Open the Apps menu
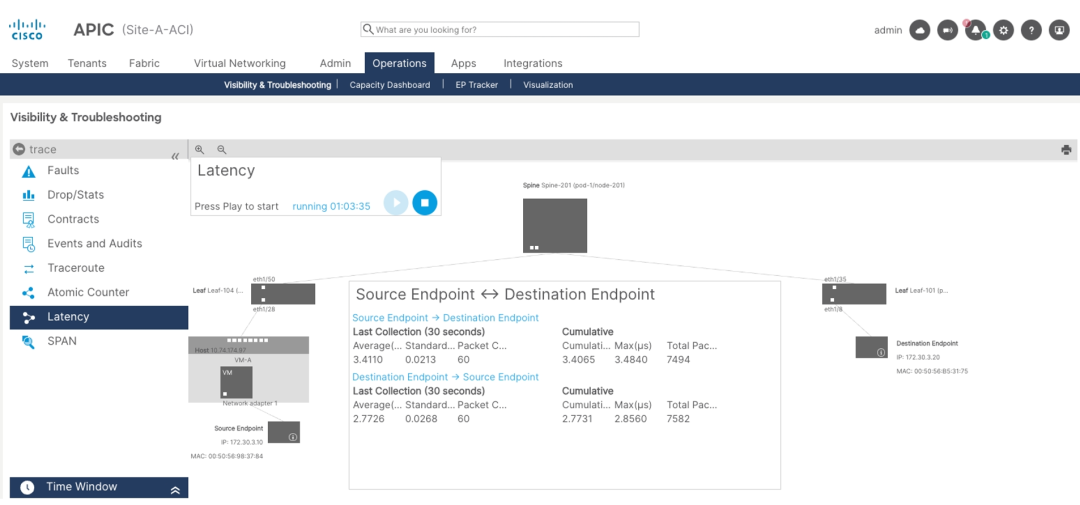 pos(464,63)
